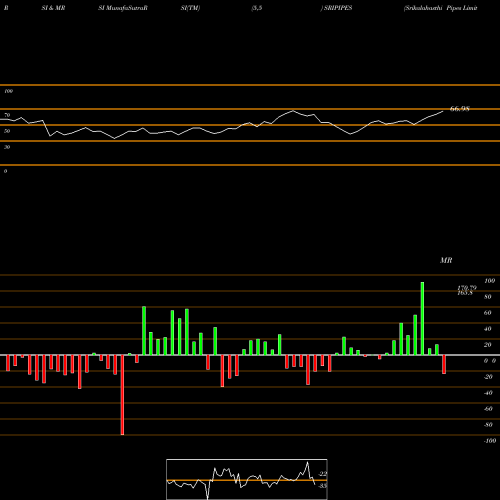
Task: Select the SRIPIPES ticker text in header
Action: point(338,8)
